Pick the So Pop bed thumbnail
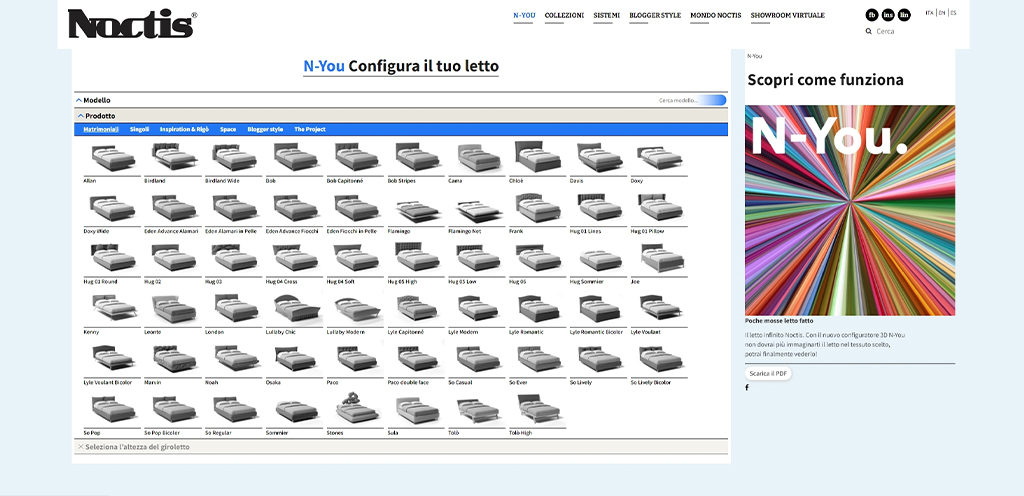Viewport: 1024px width, 496px height. (x=112, y=410)
